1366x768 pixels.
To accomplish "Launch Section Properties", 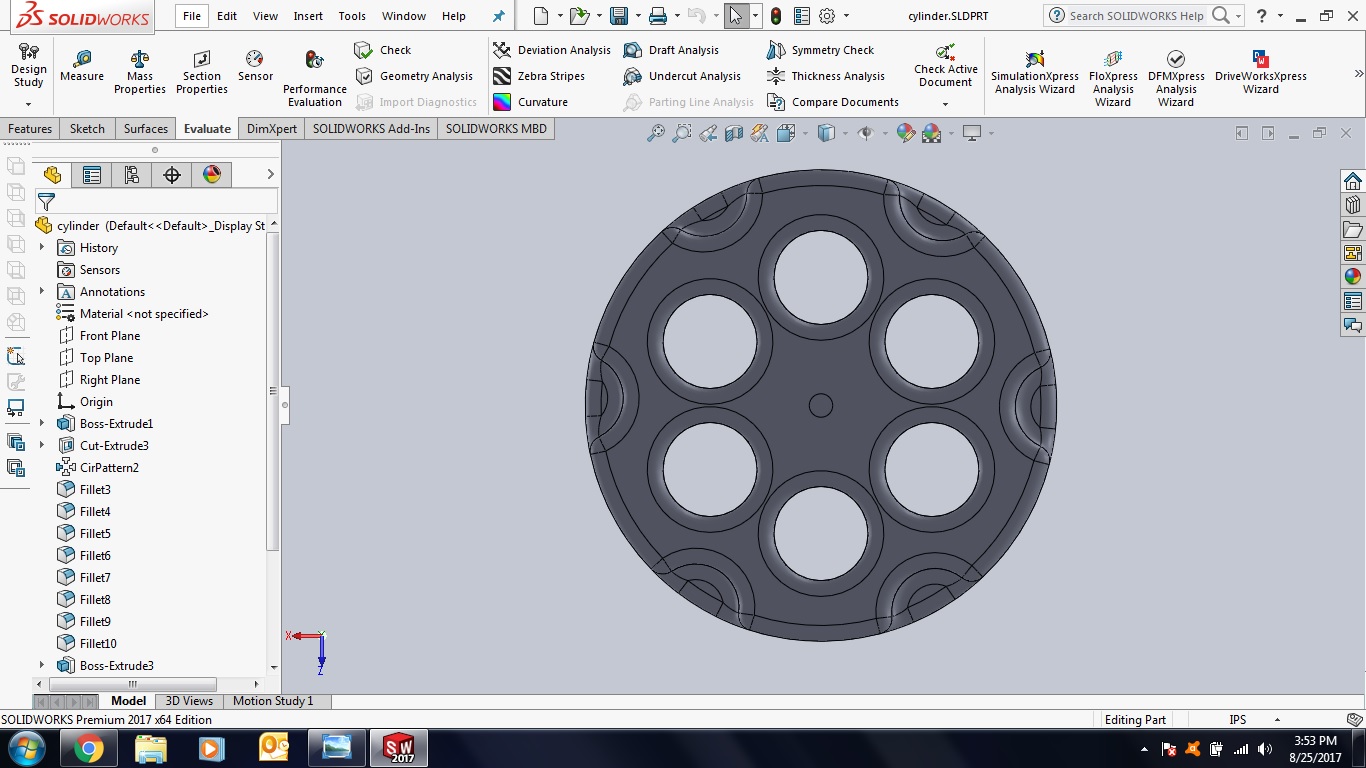I will pos(202,73).
